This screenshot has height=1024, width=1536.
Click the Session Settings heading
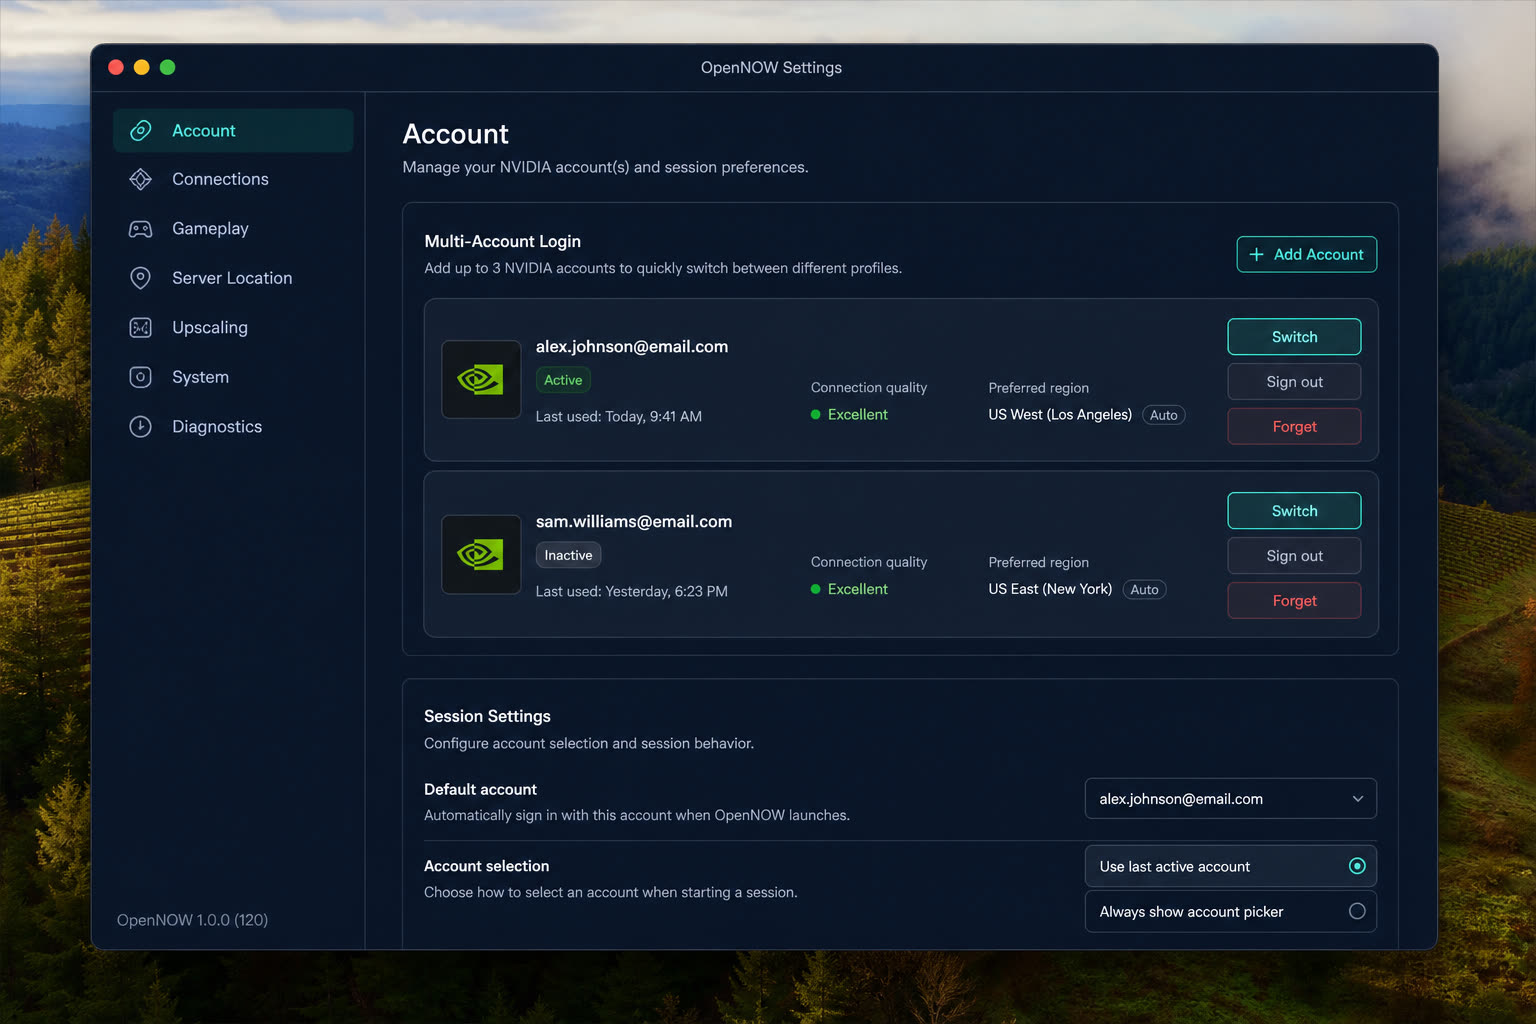pos(487,717)
